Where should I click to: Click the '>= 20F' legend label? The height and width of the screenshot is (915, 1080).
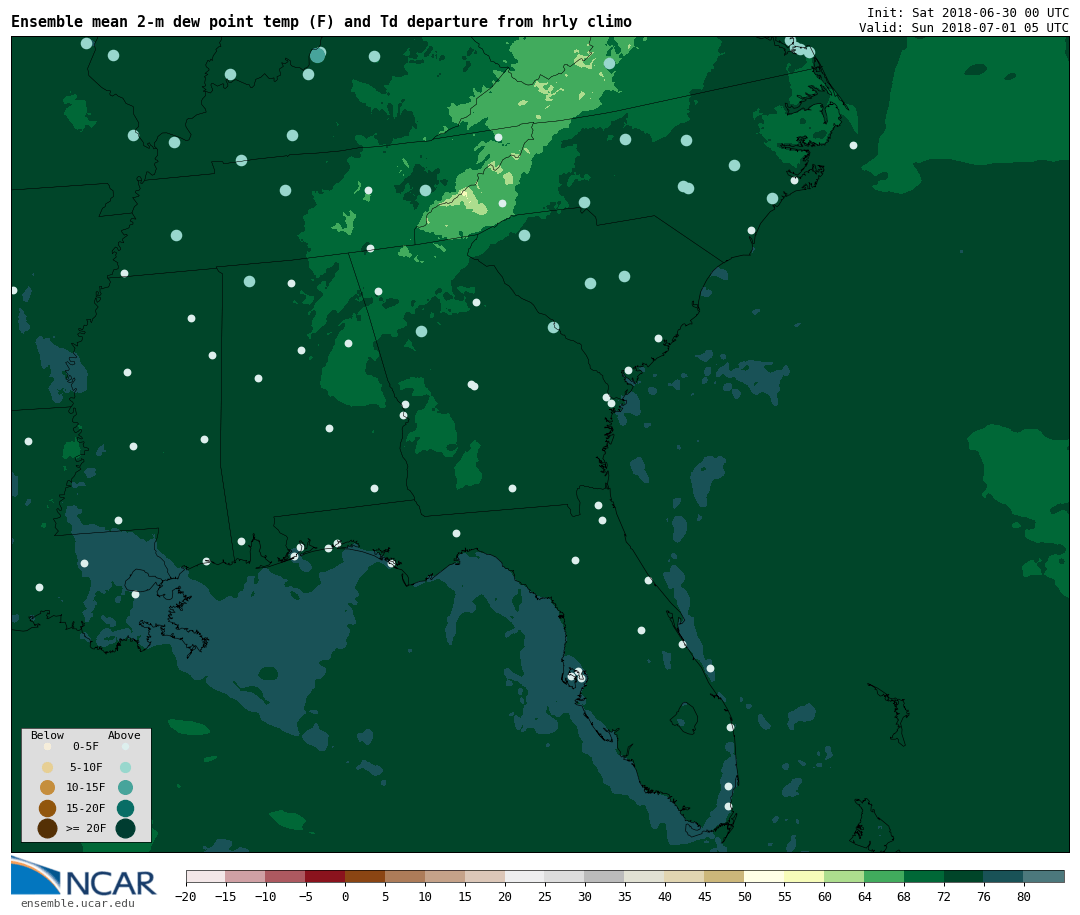click(86, 828)
